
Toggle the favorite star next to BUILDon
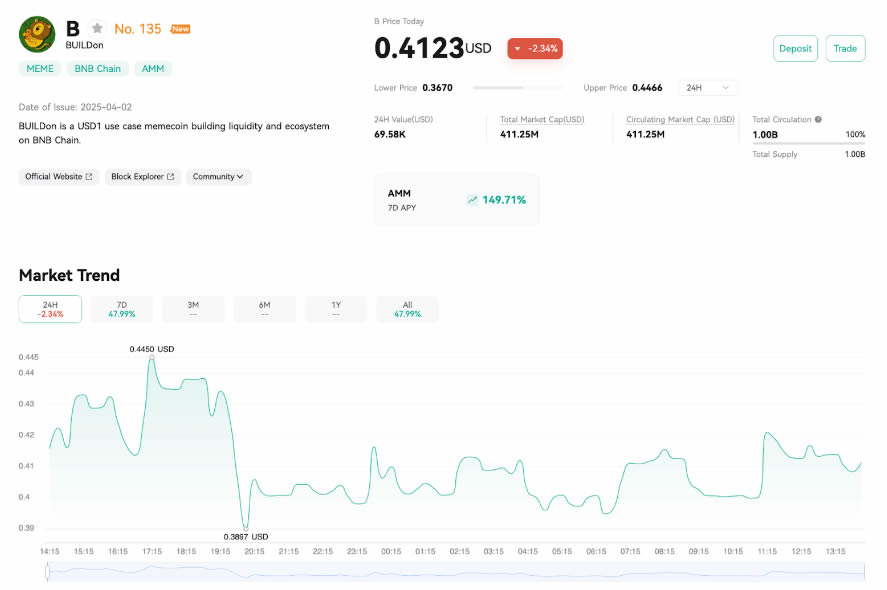click(x=96, y=28)
